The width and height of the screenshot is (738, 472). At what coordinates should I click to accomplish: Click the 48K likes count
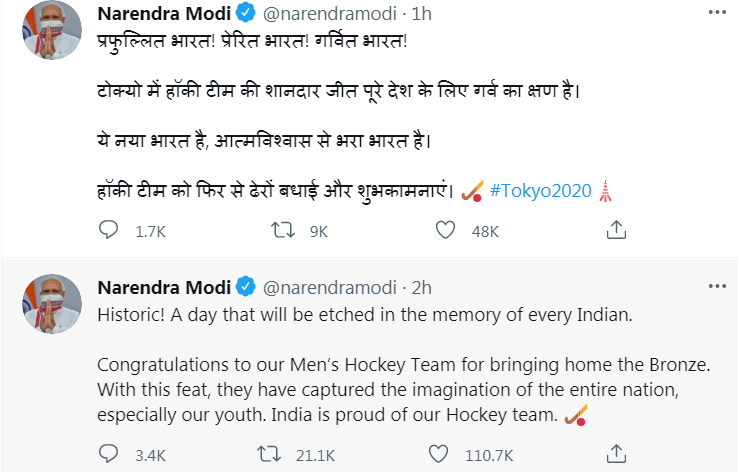485,232
